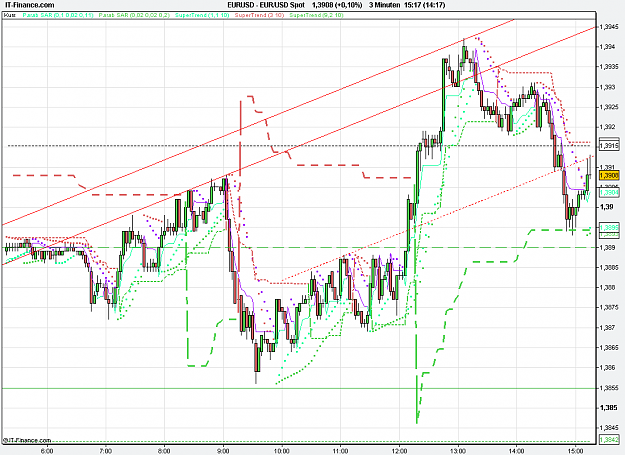Click the cyan 1,3904 indicator price tag
Viewport: 625px width, 455px height.
tap(609, 193)
